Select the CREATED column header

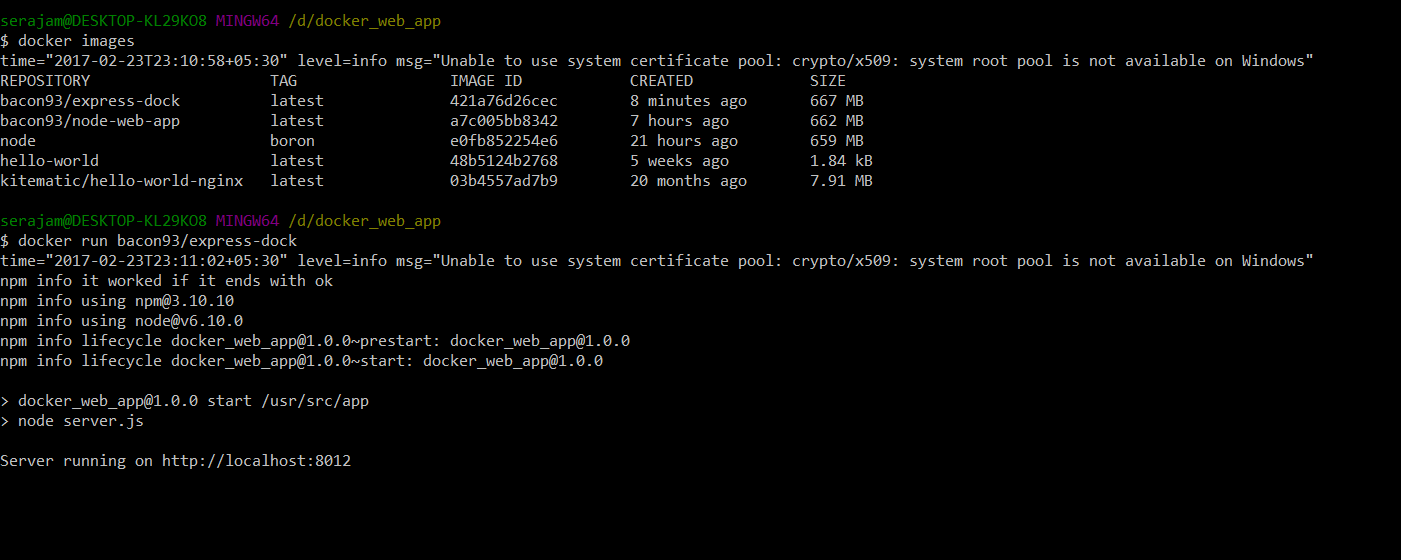[661, 81]
